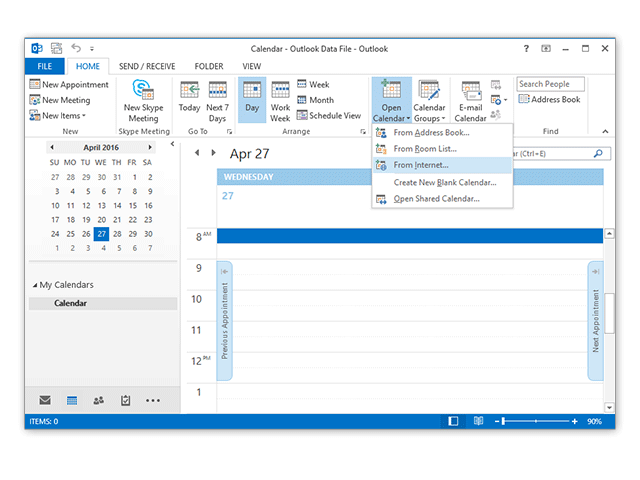Viewport: 640px width, 480px height.
Task: Start a New Skype Meeting
Action: [x=143, y=101]
